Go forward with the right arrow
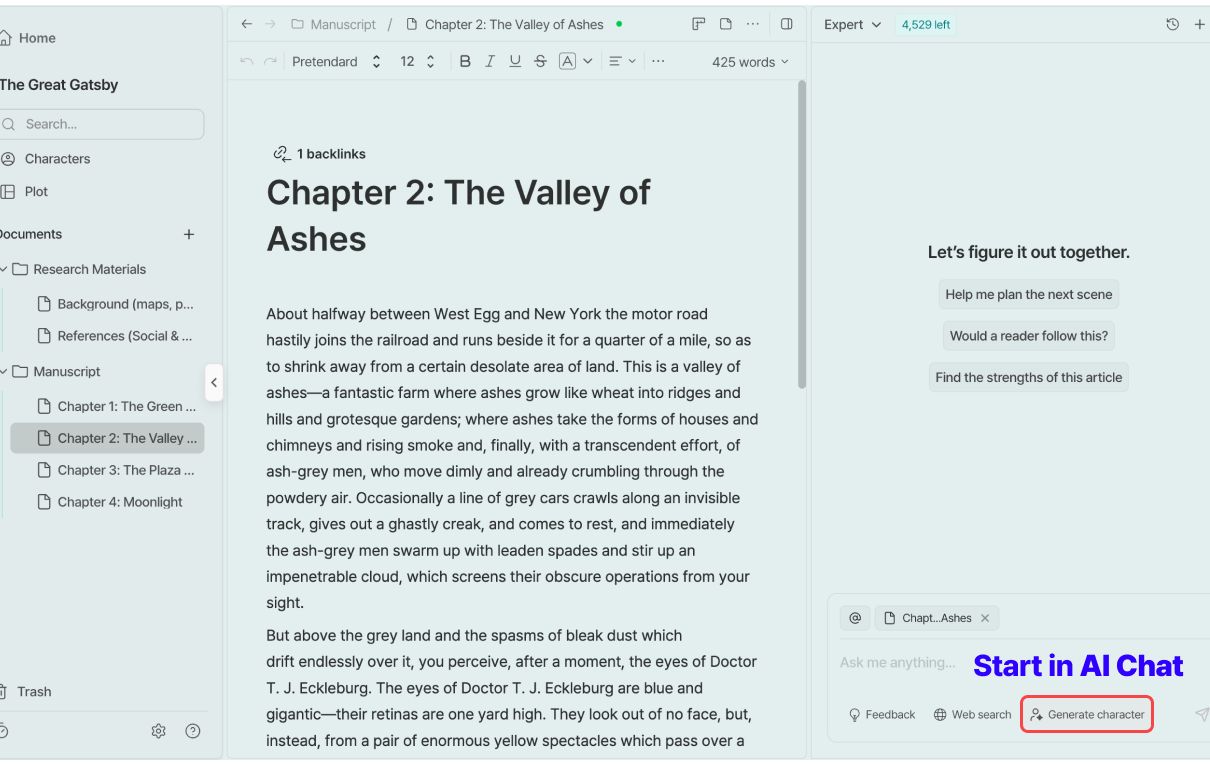Image resolution: width=1210 pixels, height=765 pixels. tap(270, 24)
